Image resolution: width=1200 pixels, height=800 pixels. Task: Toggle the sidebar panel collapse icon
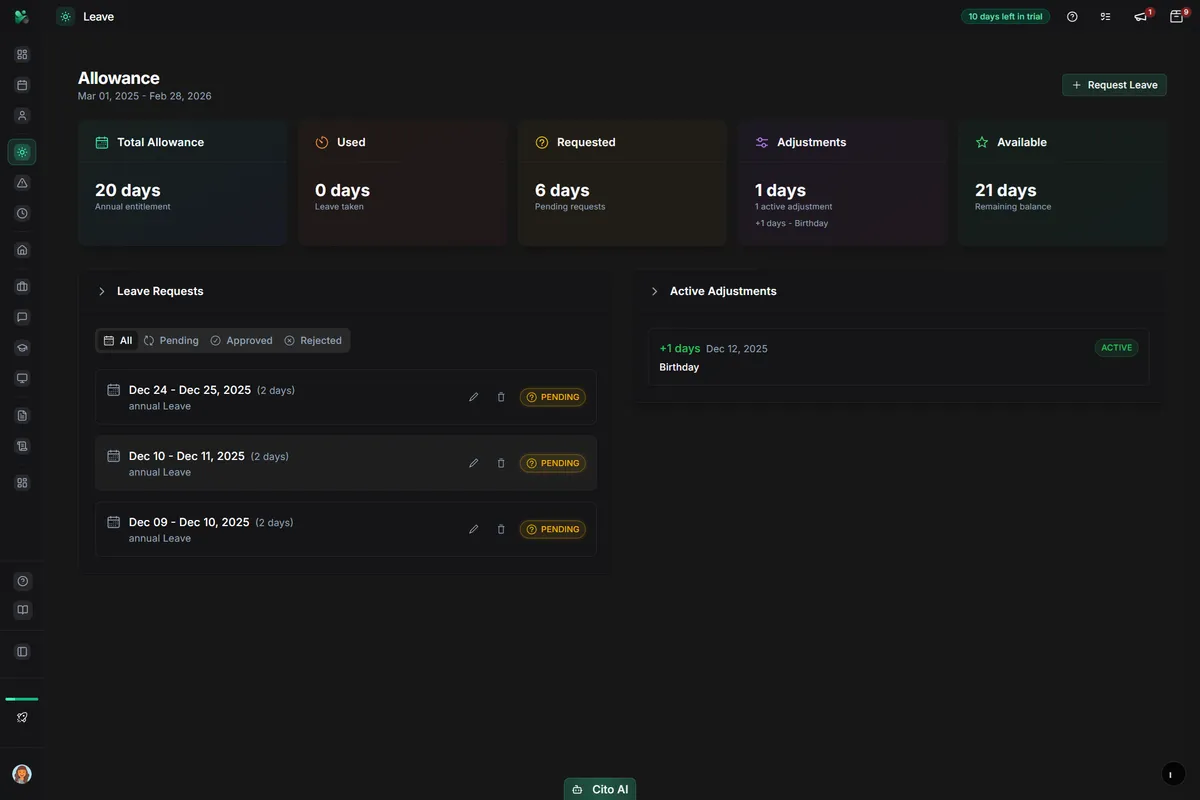[22, 652]
